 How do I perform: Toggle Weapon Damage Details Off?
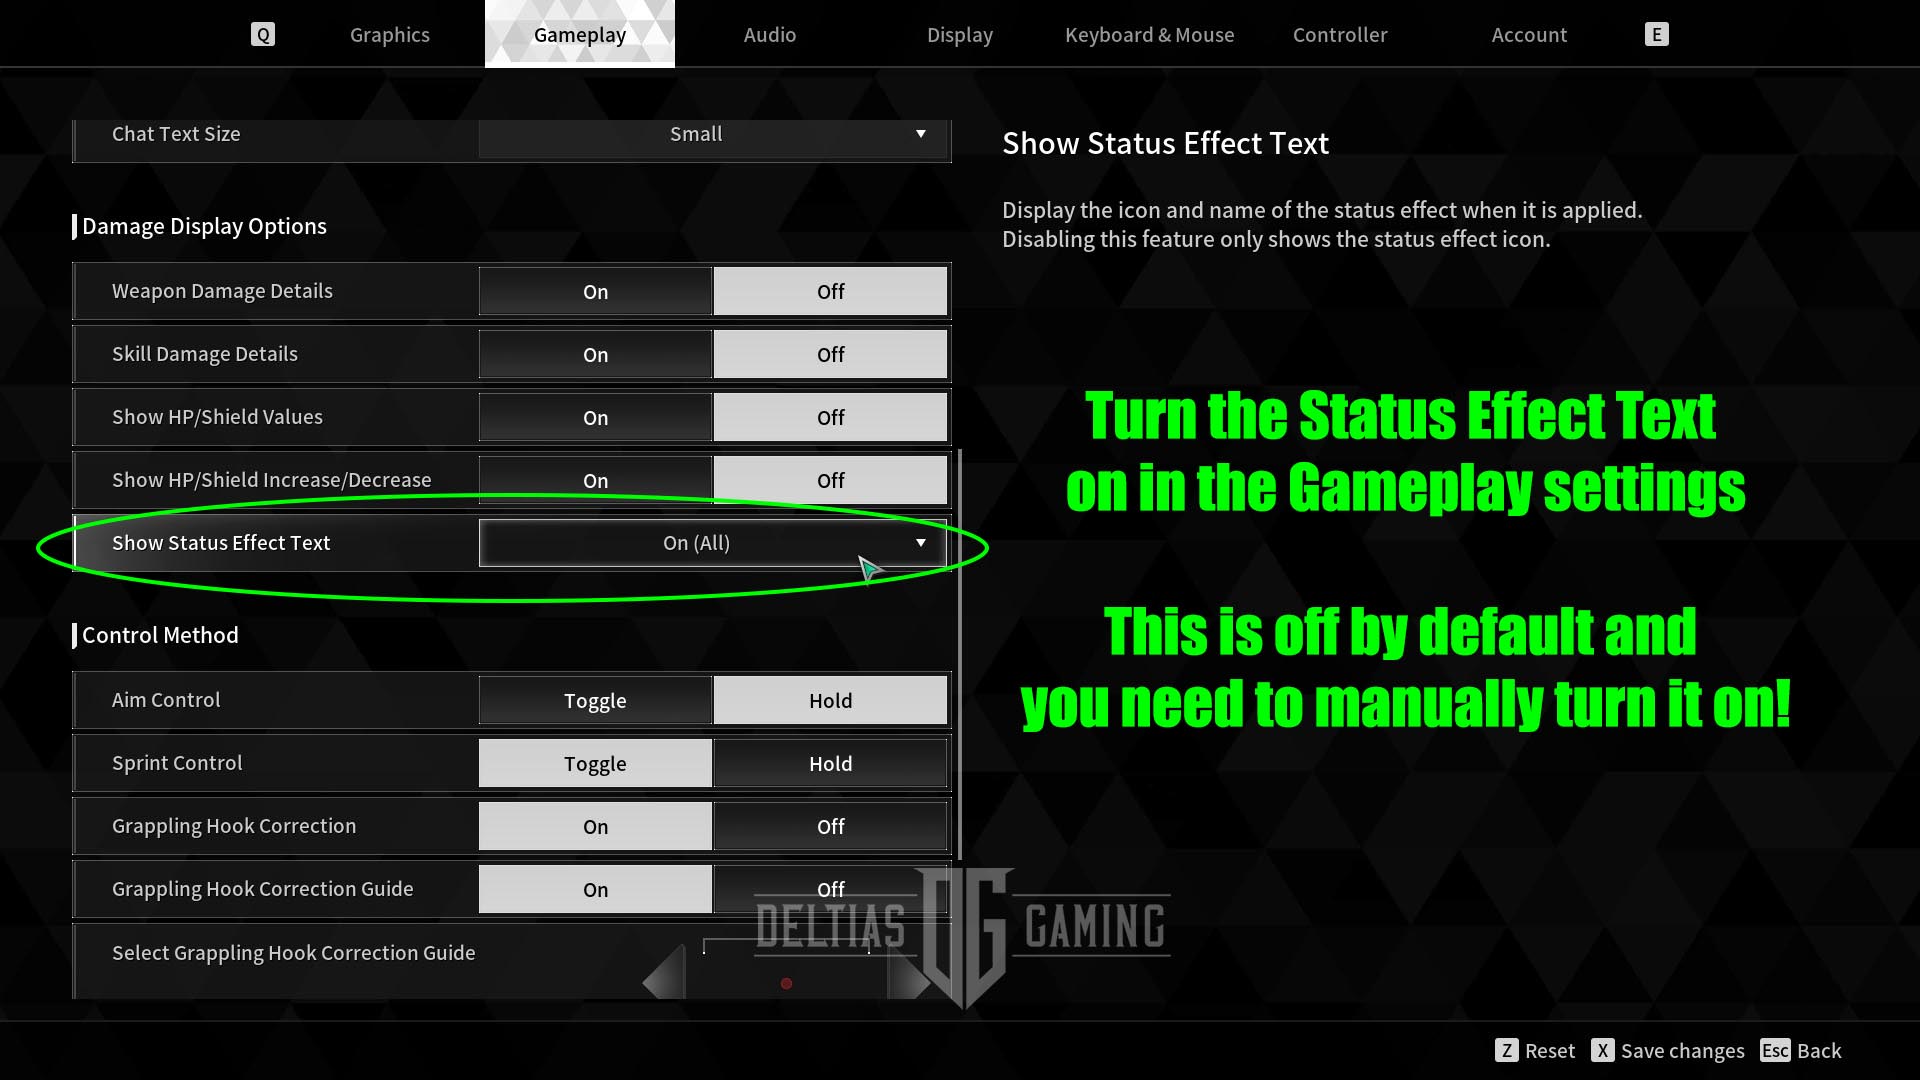(831, 290)
